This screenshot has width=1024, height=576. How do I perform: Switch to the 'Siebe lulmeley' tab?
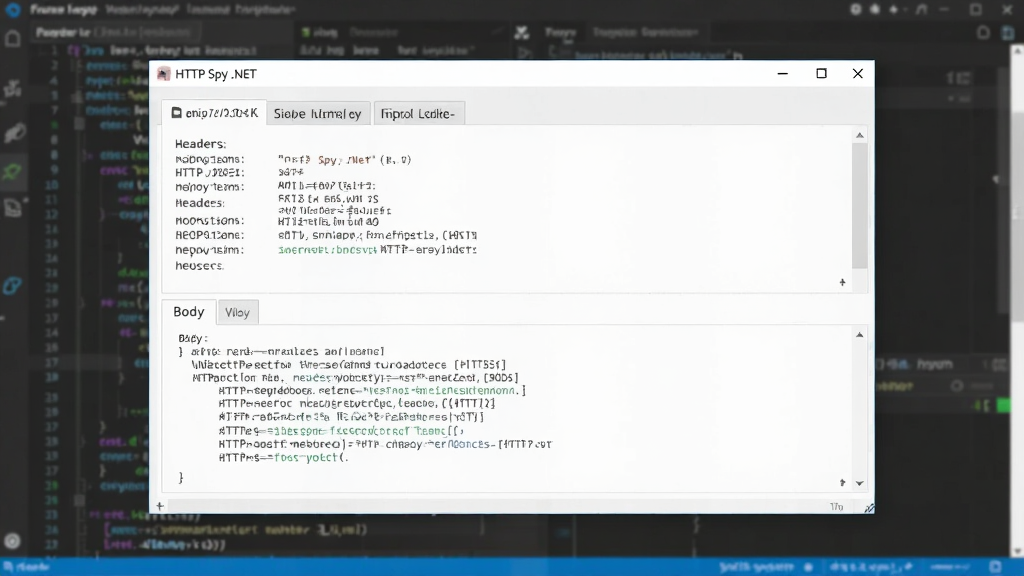click(317, 114)
